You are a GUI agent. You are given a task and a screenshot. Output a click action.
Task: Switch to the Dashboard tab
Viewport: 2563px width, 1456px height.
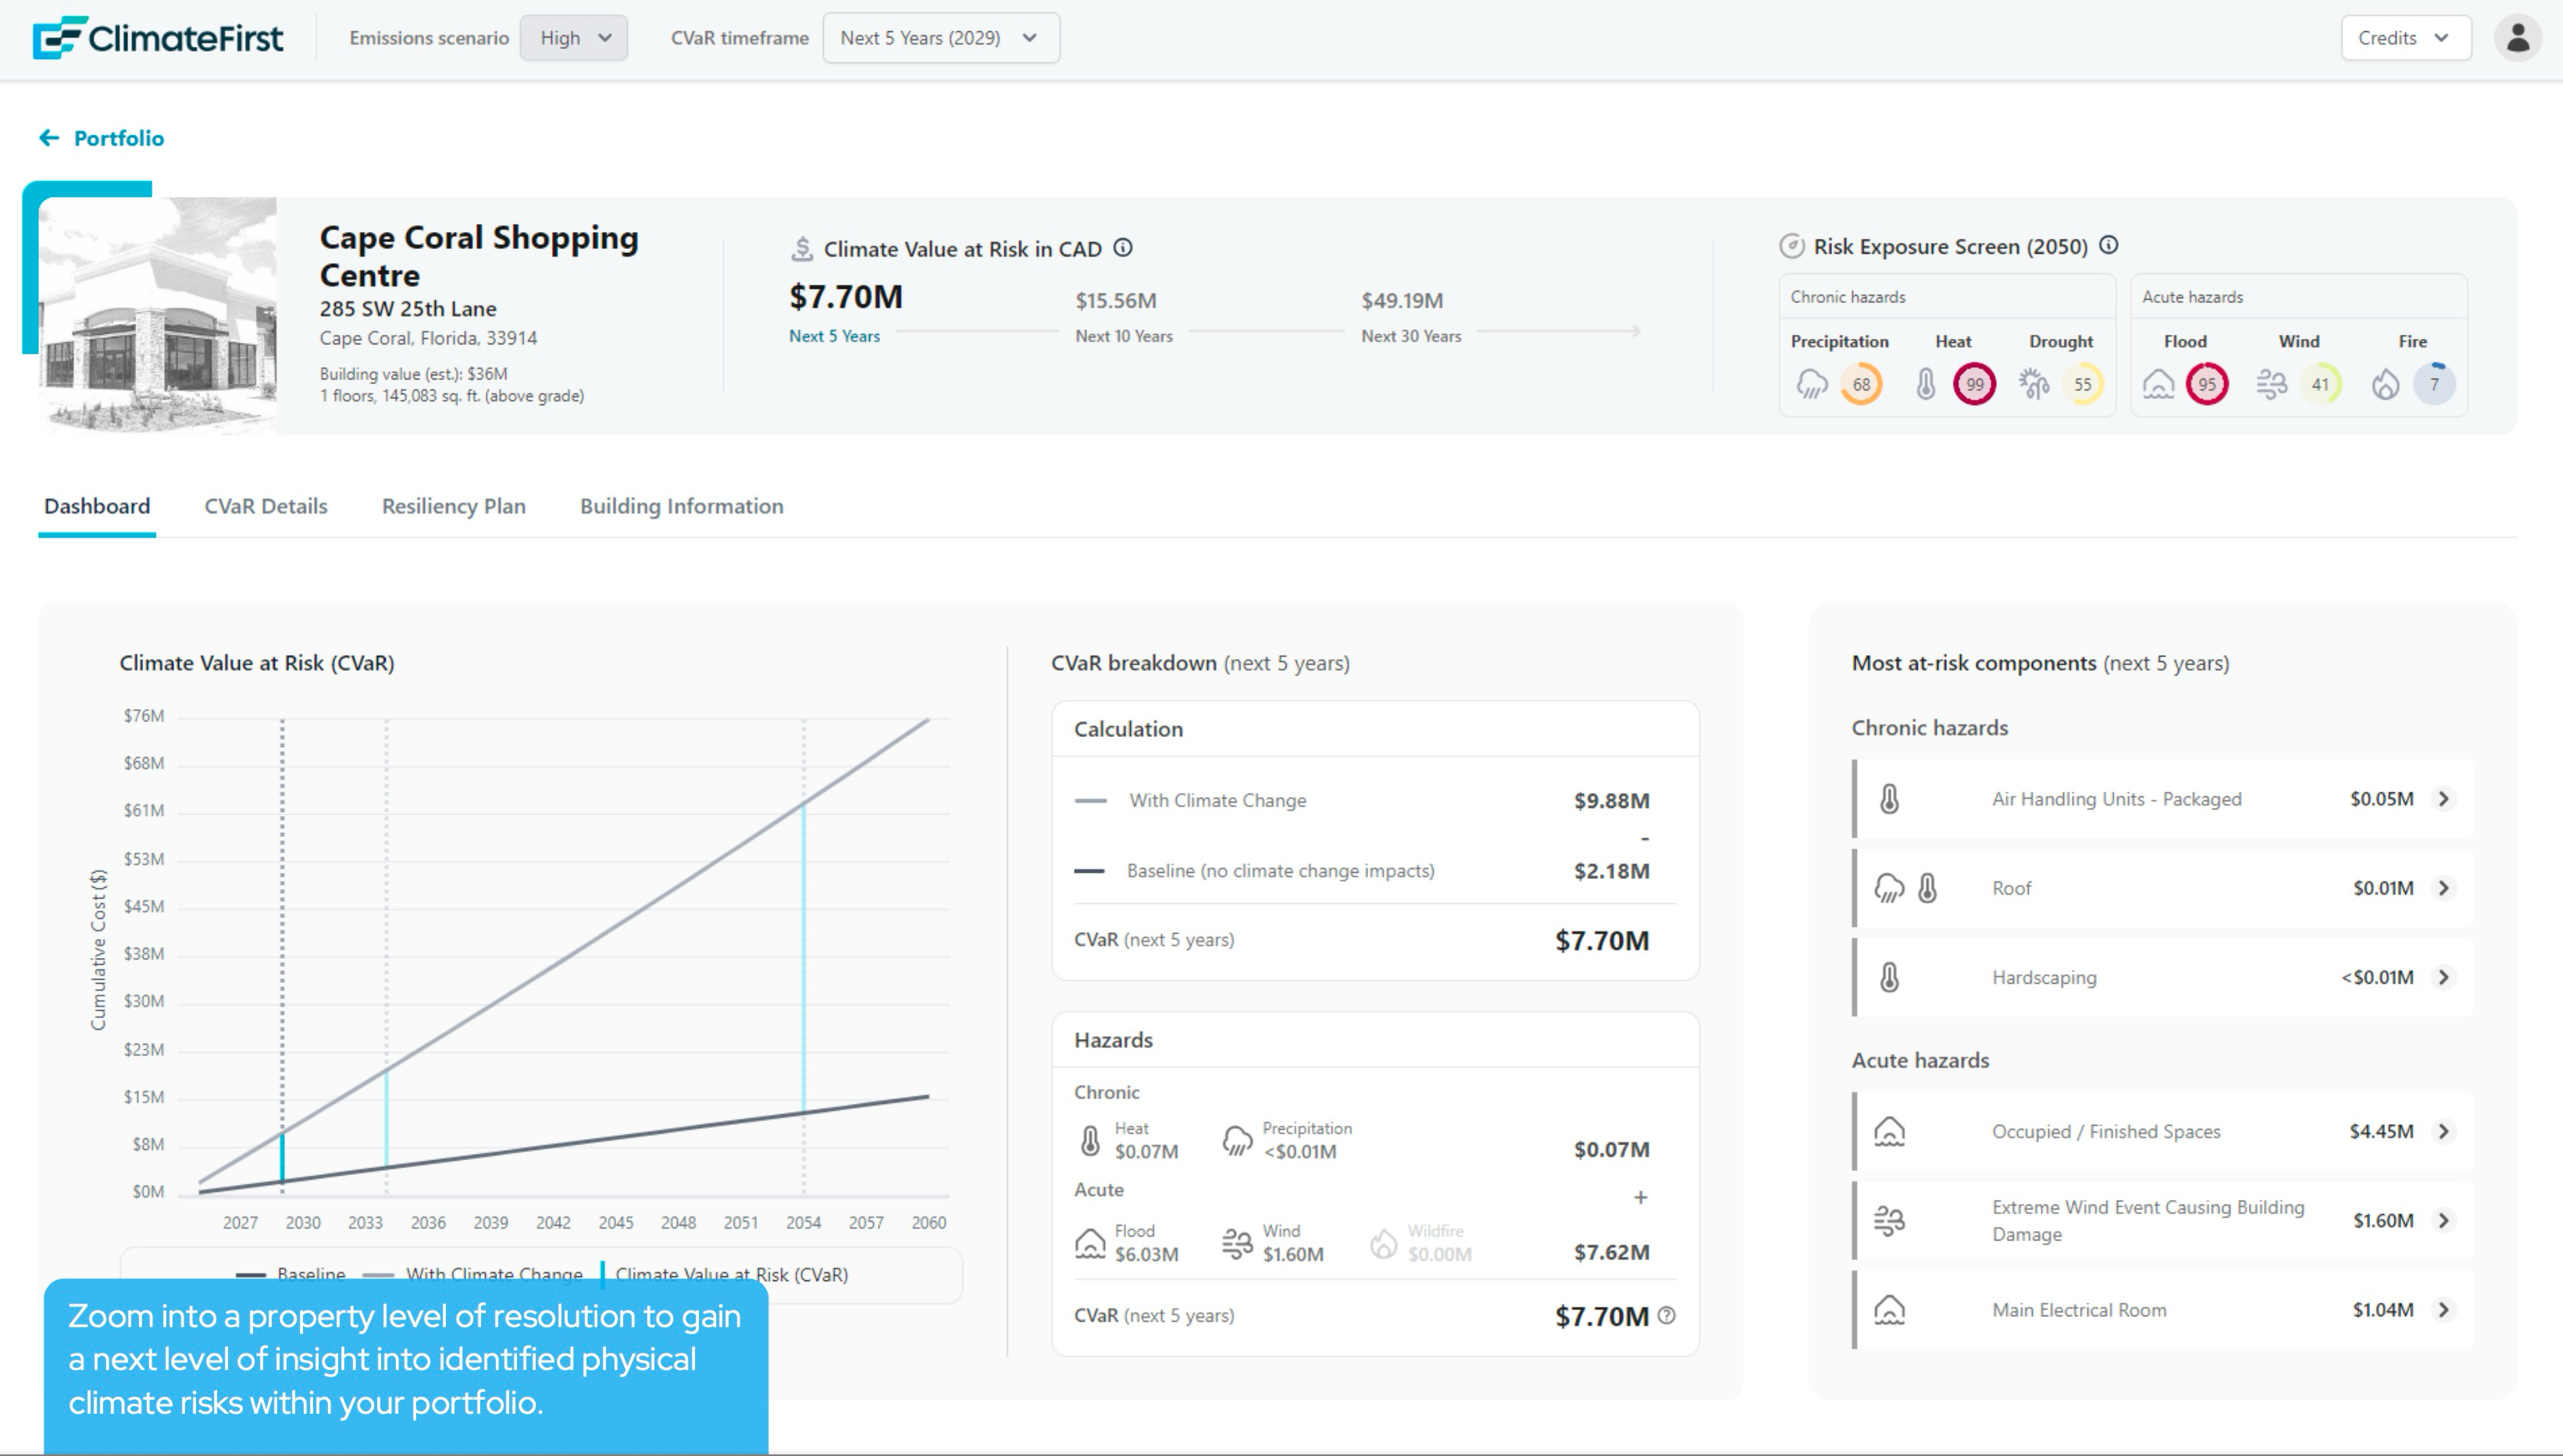point(97,506)
